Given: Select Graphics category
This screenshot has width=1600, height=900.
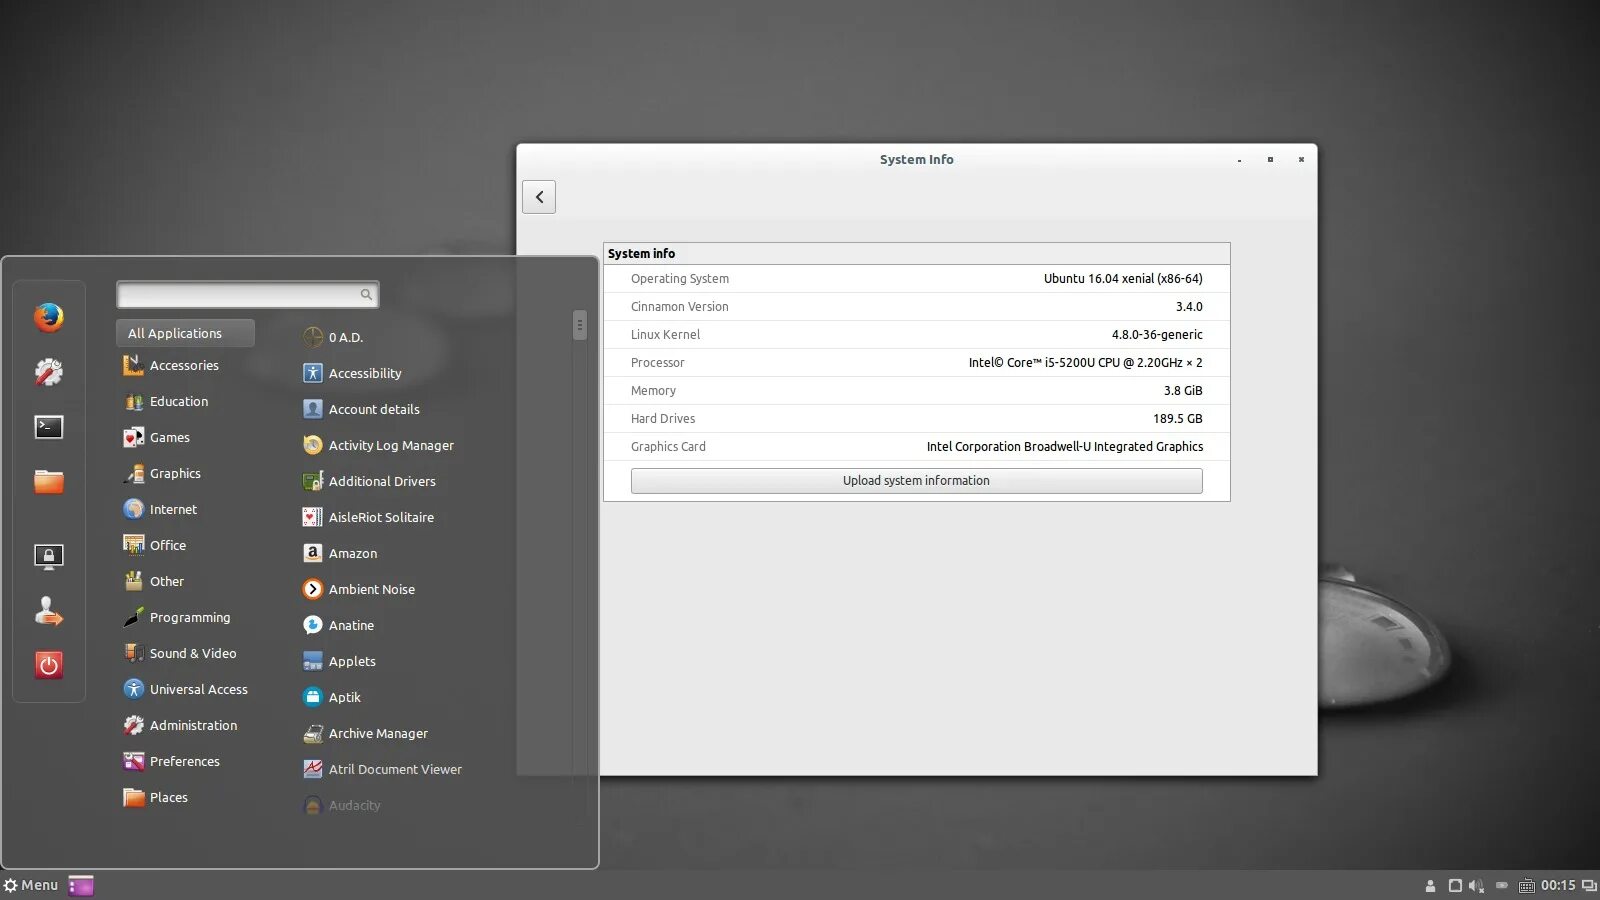Looking at the screenshot, I should 162,473.
